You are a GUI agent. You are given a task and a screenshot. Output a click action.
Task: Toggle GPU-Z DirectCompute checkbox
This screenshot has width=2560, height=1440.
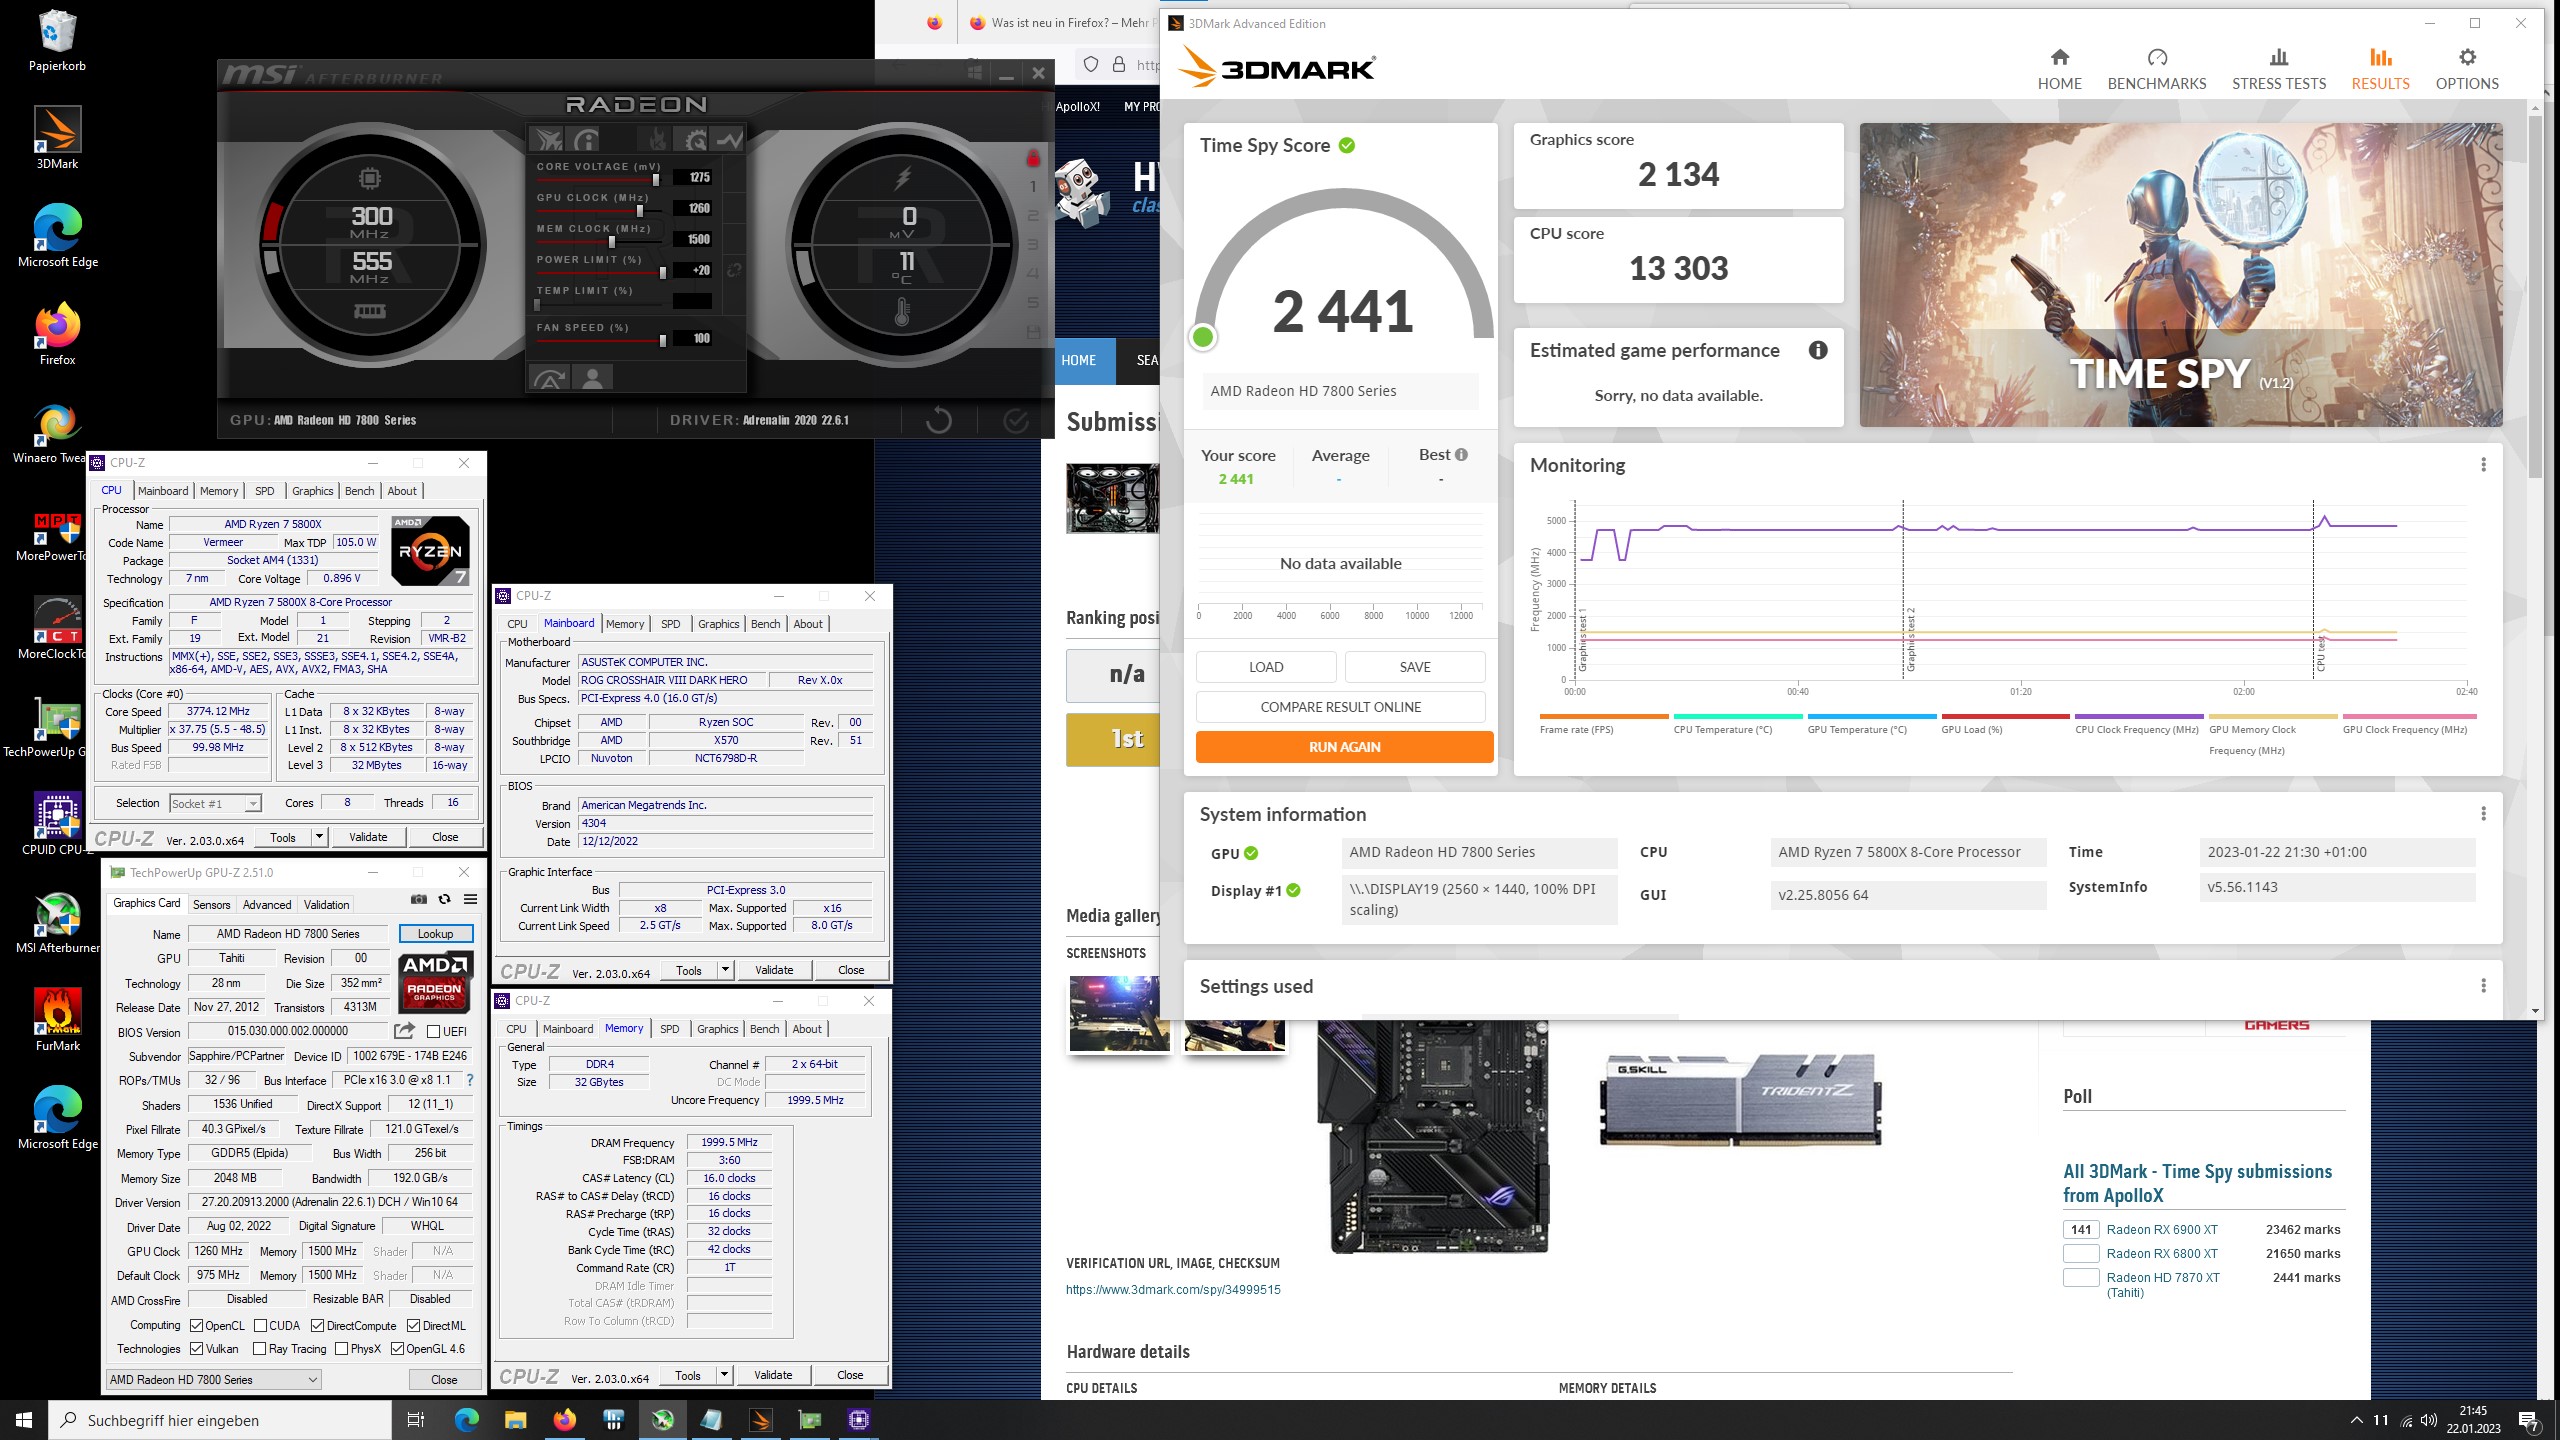pyautogui.click(x=318, y=1326)
